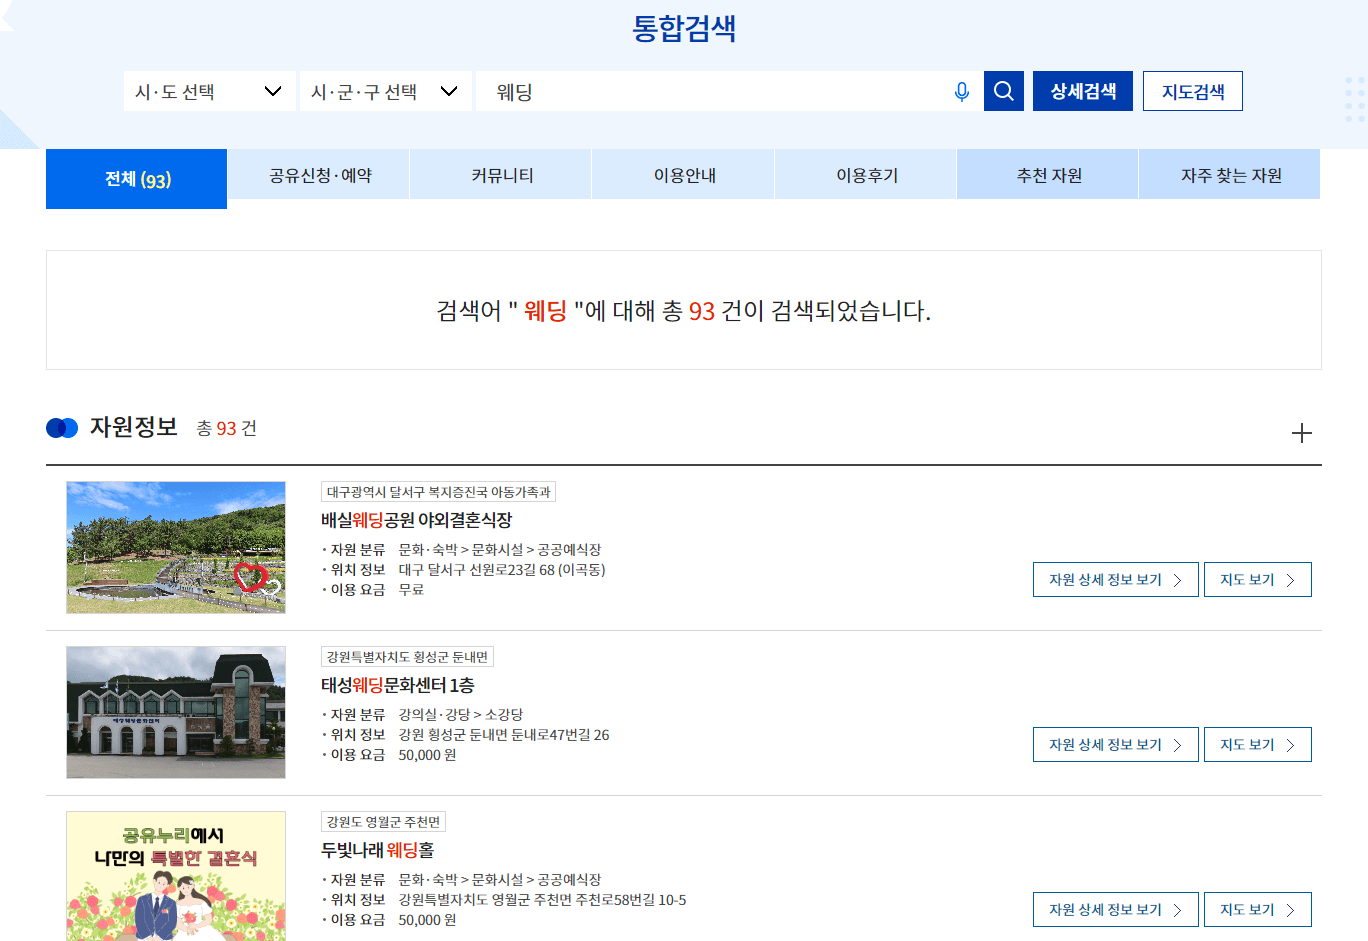Switch to the 커뮤니티 tab
The image size is (1368, 941).
(500, 173)
